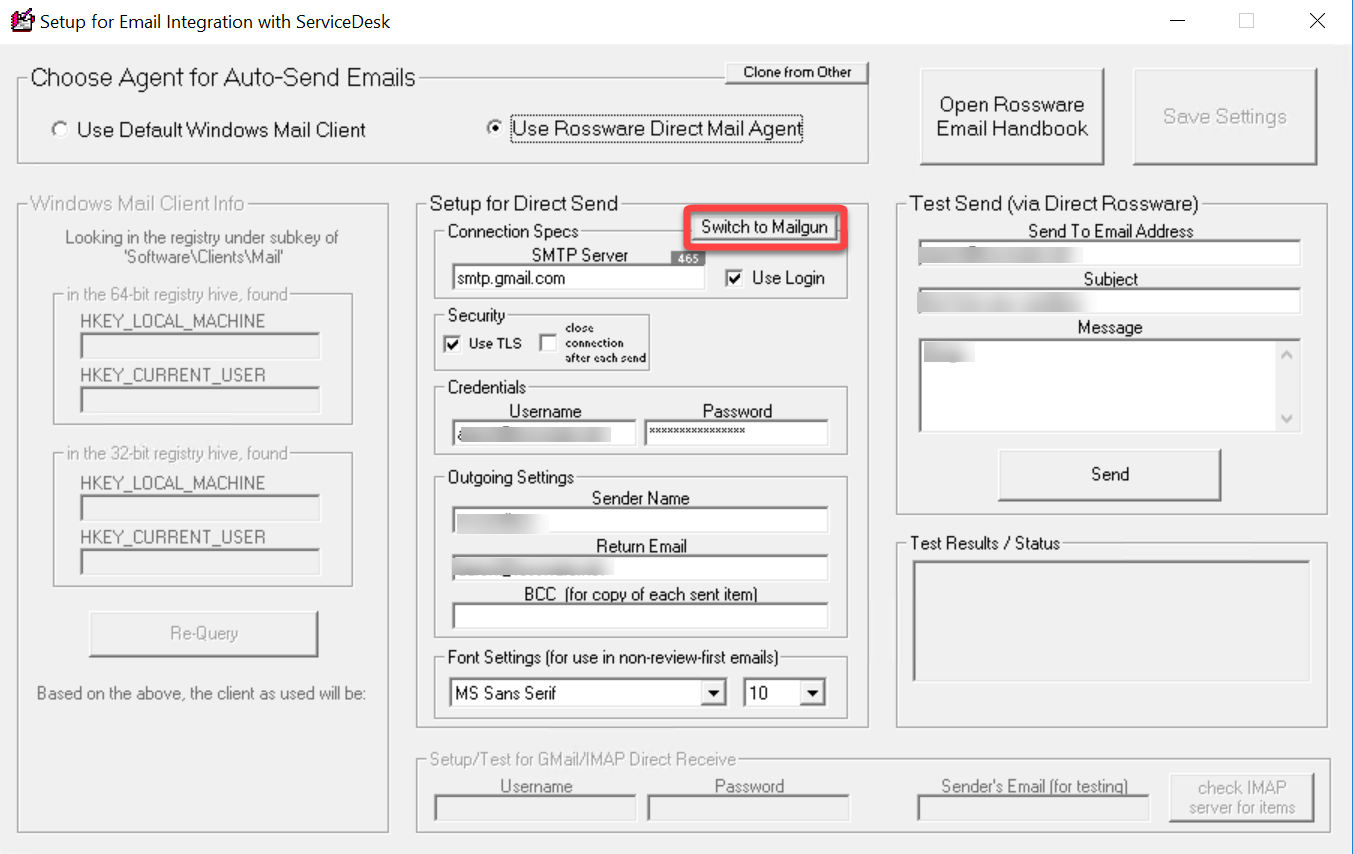Click the Sender's Email for testing field

pyautogui.click(x=1034, y=808)
